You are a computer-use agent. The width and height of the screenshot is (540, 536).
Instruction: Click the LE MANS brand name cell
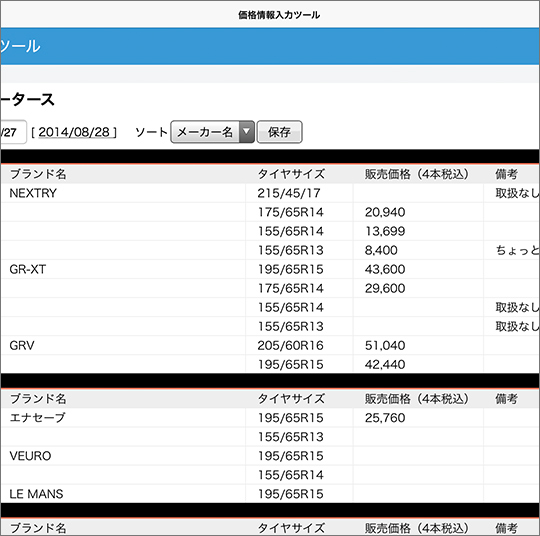[123, 494]
